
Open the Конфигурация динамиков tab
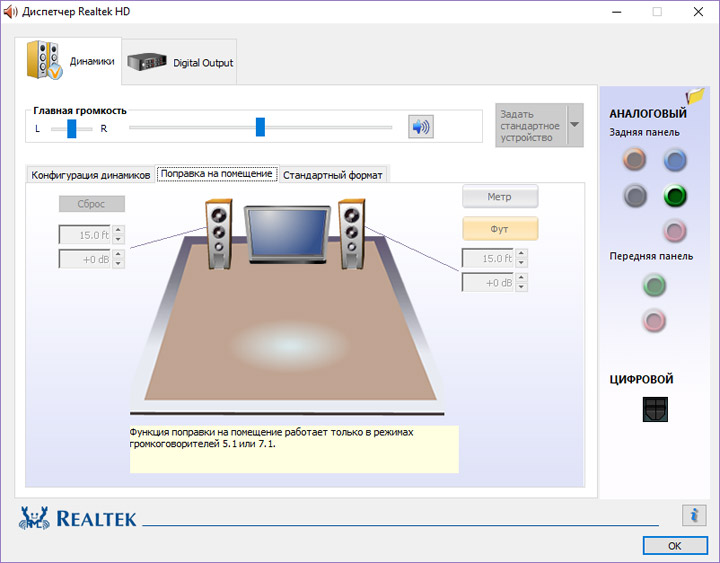click(x=90, y=175)
